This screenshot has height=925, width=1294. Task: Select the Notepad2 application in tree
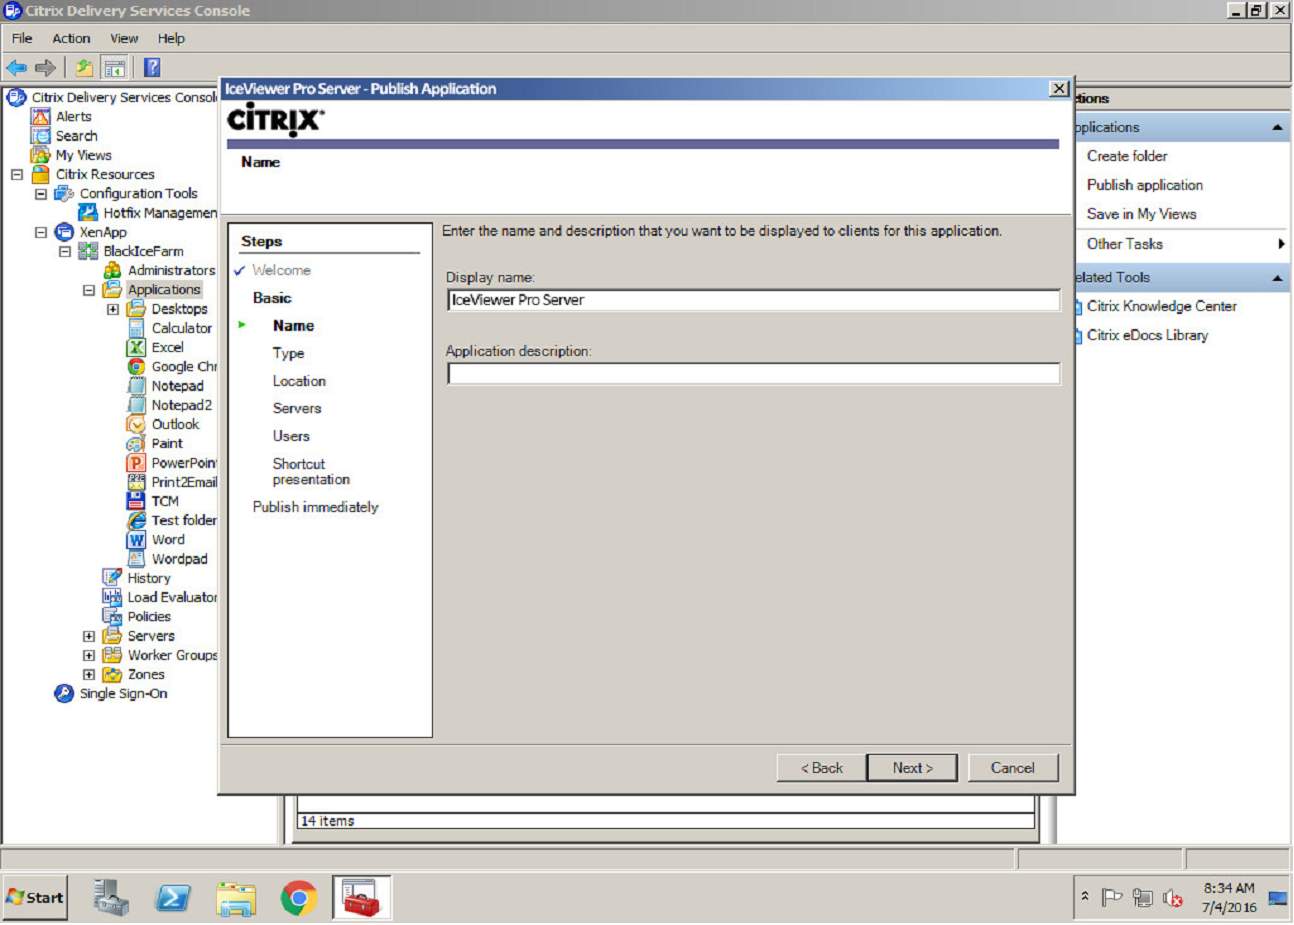click(x=182, y=405)
